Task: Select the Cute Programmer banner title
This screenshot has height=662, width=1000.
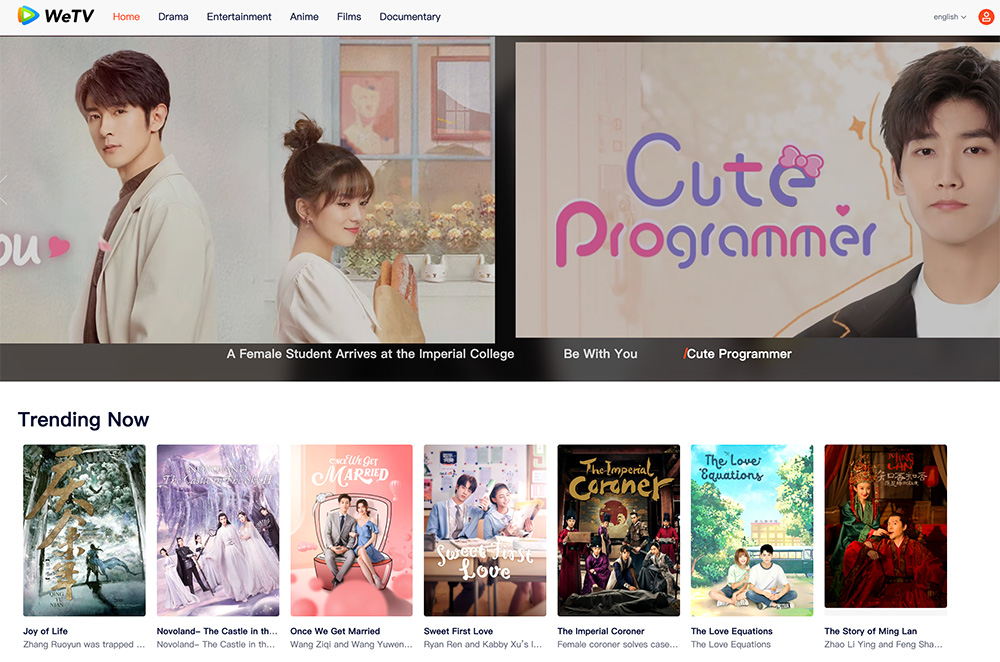Action: (x=738, y=354)
